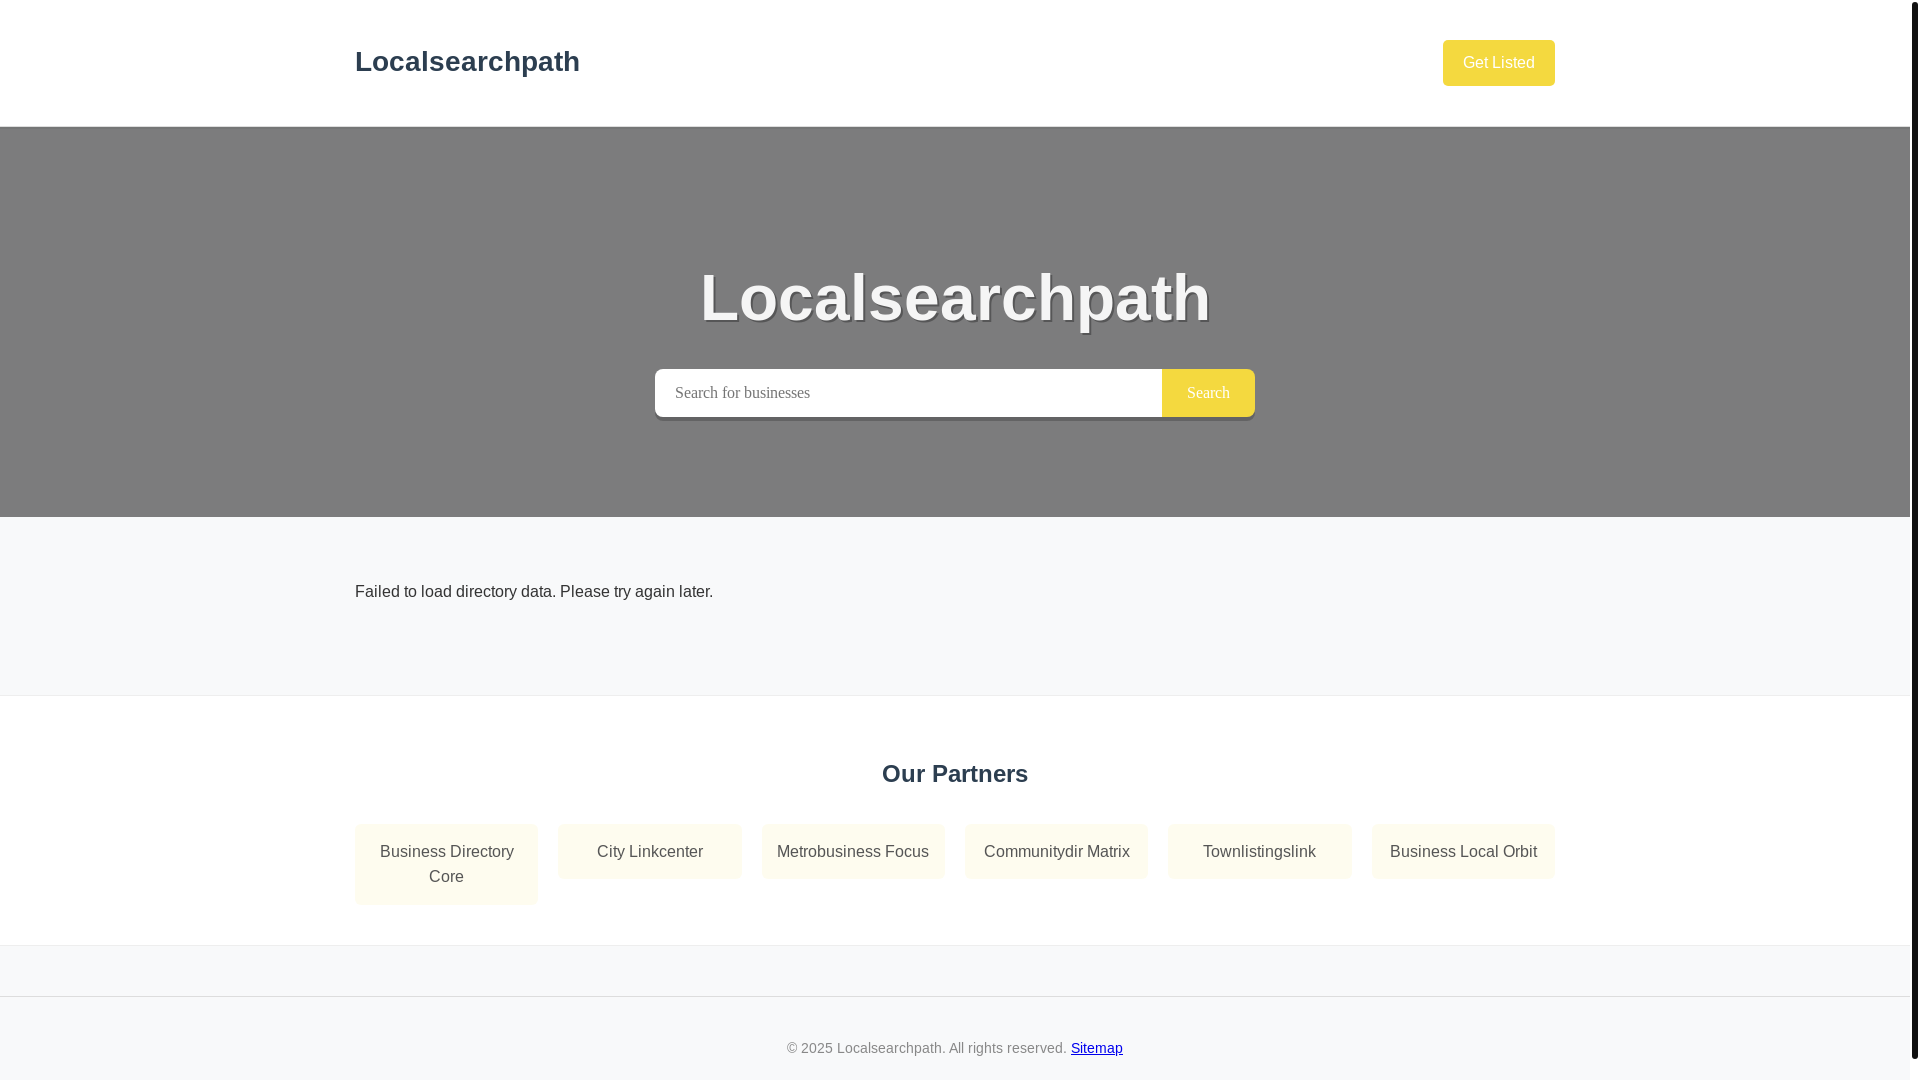Click the 2025 copyright notice text
This screenshot has width=1920, height=1080.
click(926, 1048)
